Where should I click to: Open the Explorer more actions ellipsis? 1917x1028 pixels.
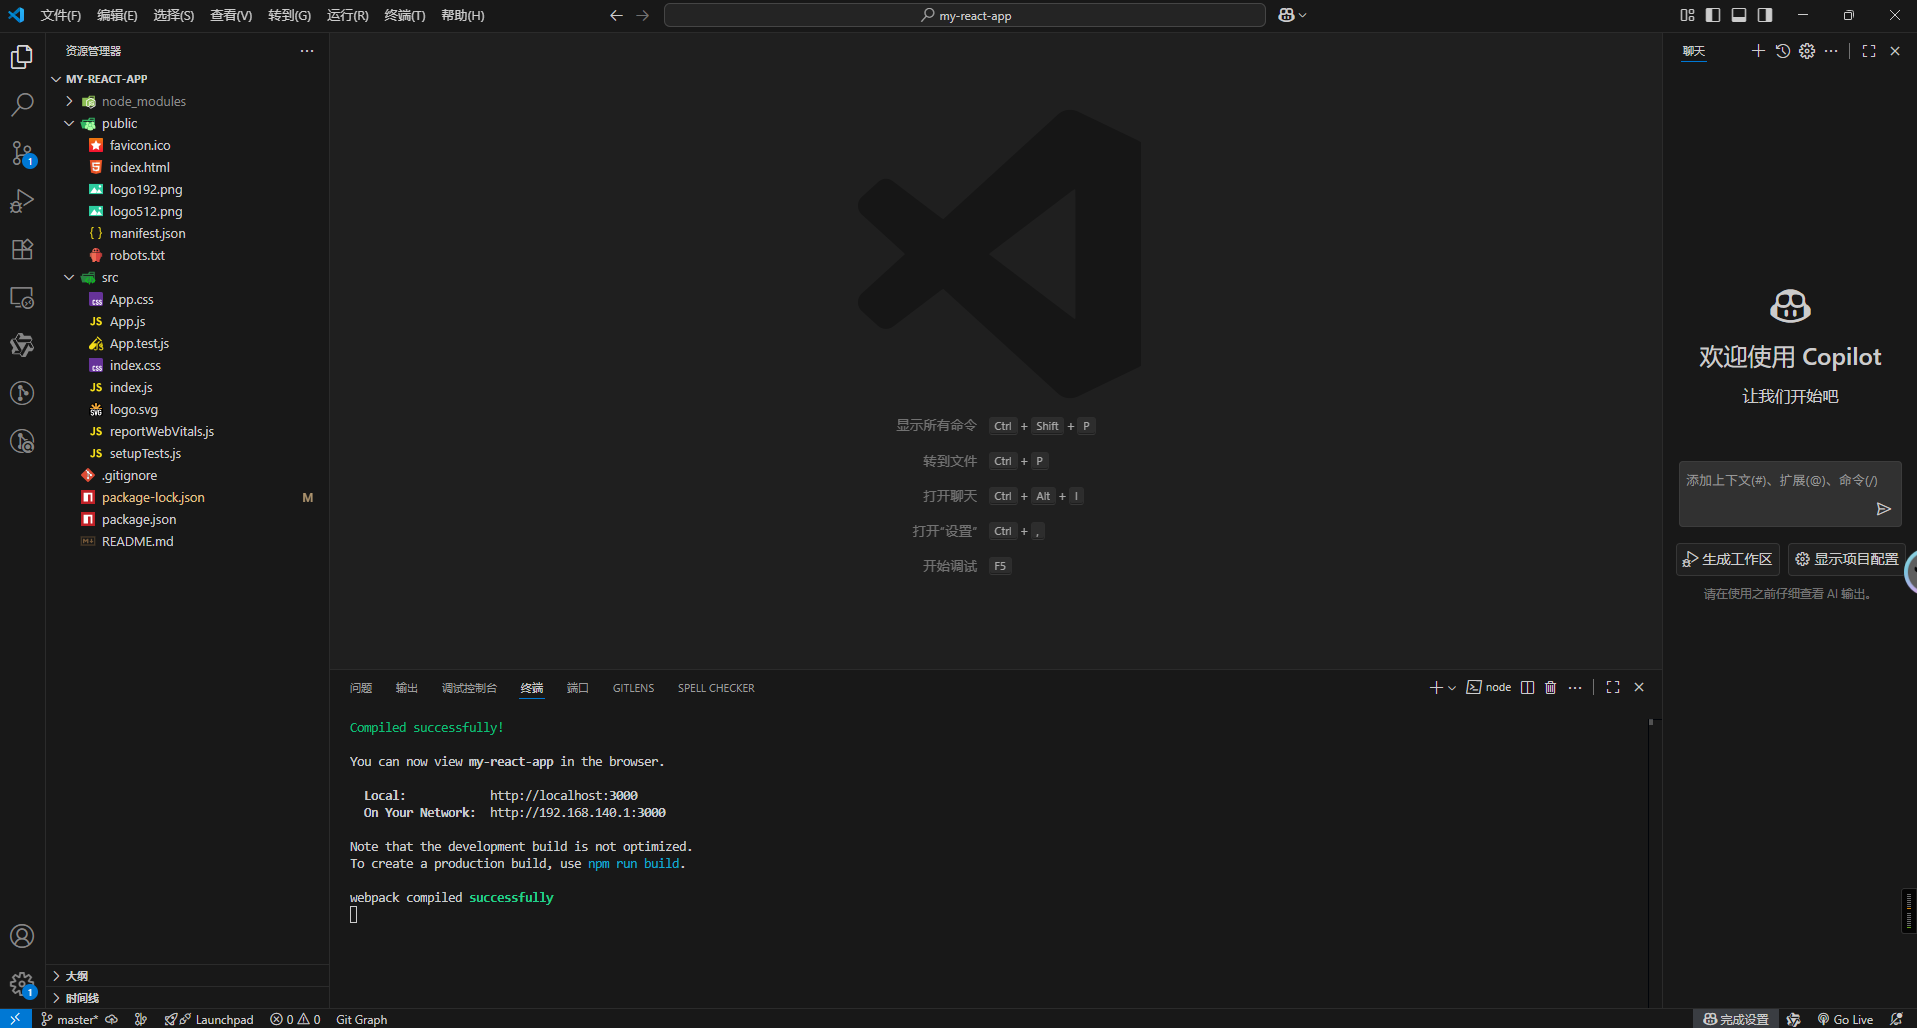point(307,51)
